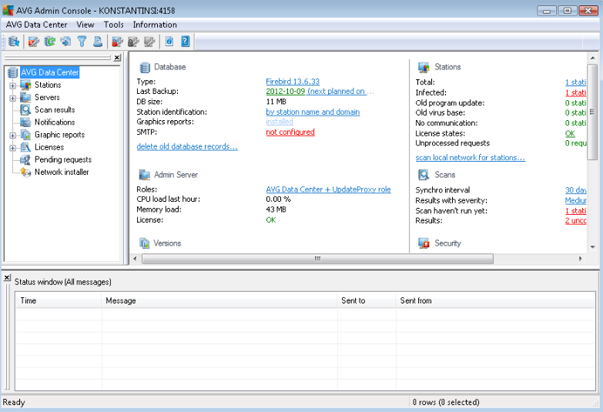Select Graphic reports tree item

(x=60, y=135)
